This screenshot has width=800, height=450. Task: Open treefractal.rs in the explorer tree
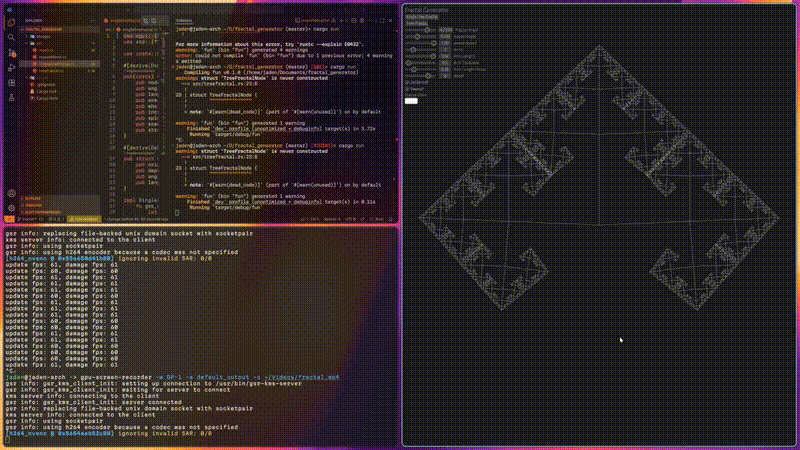(x=59, y=71)
